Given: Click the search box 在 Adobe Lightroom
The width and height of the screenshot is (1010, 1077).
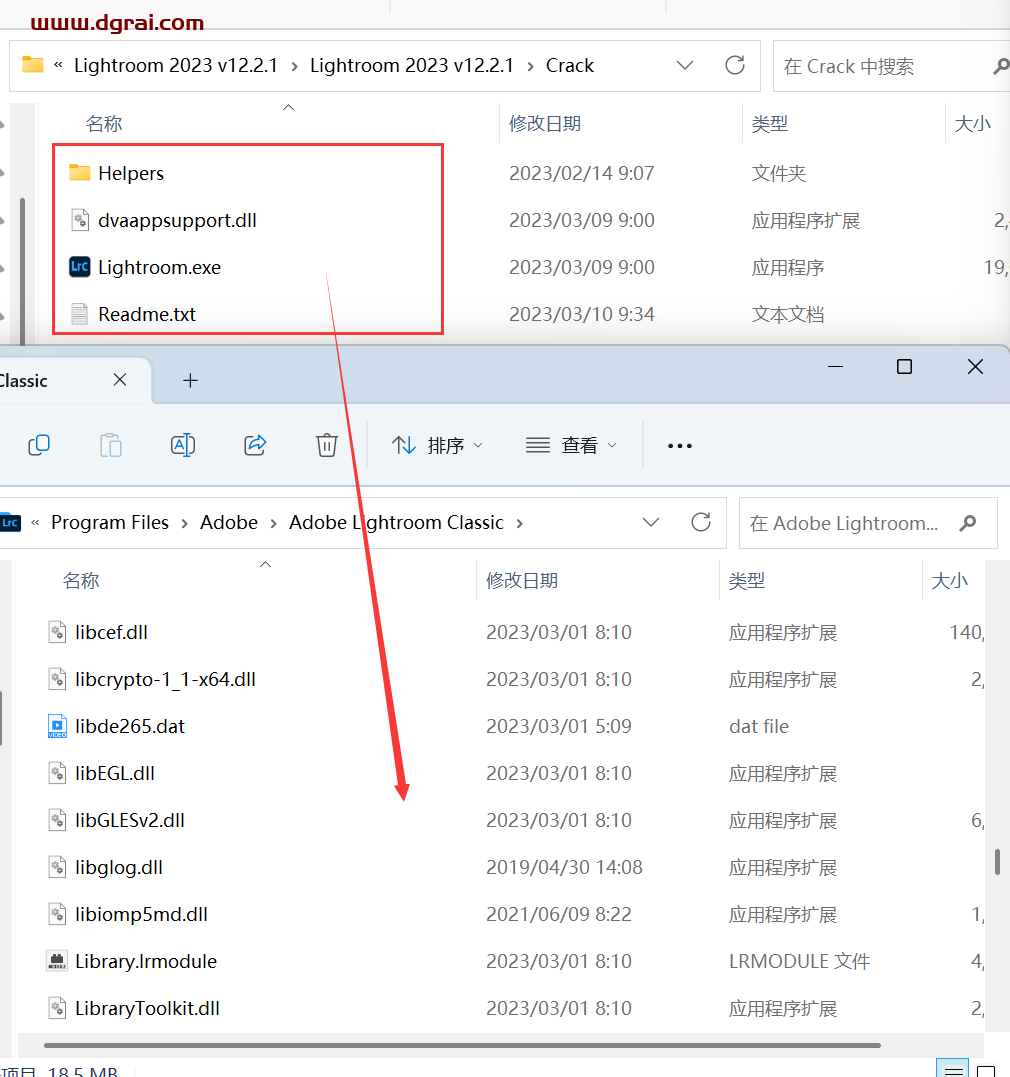Looking at the screenshot, I should tap(868, 523).
